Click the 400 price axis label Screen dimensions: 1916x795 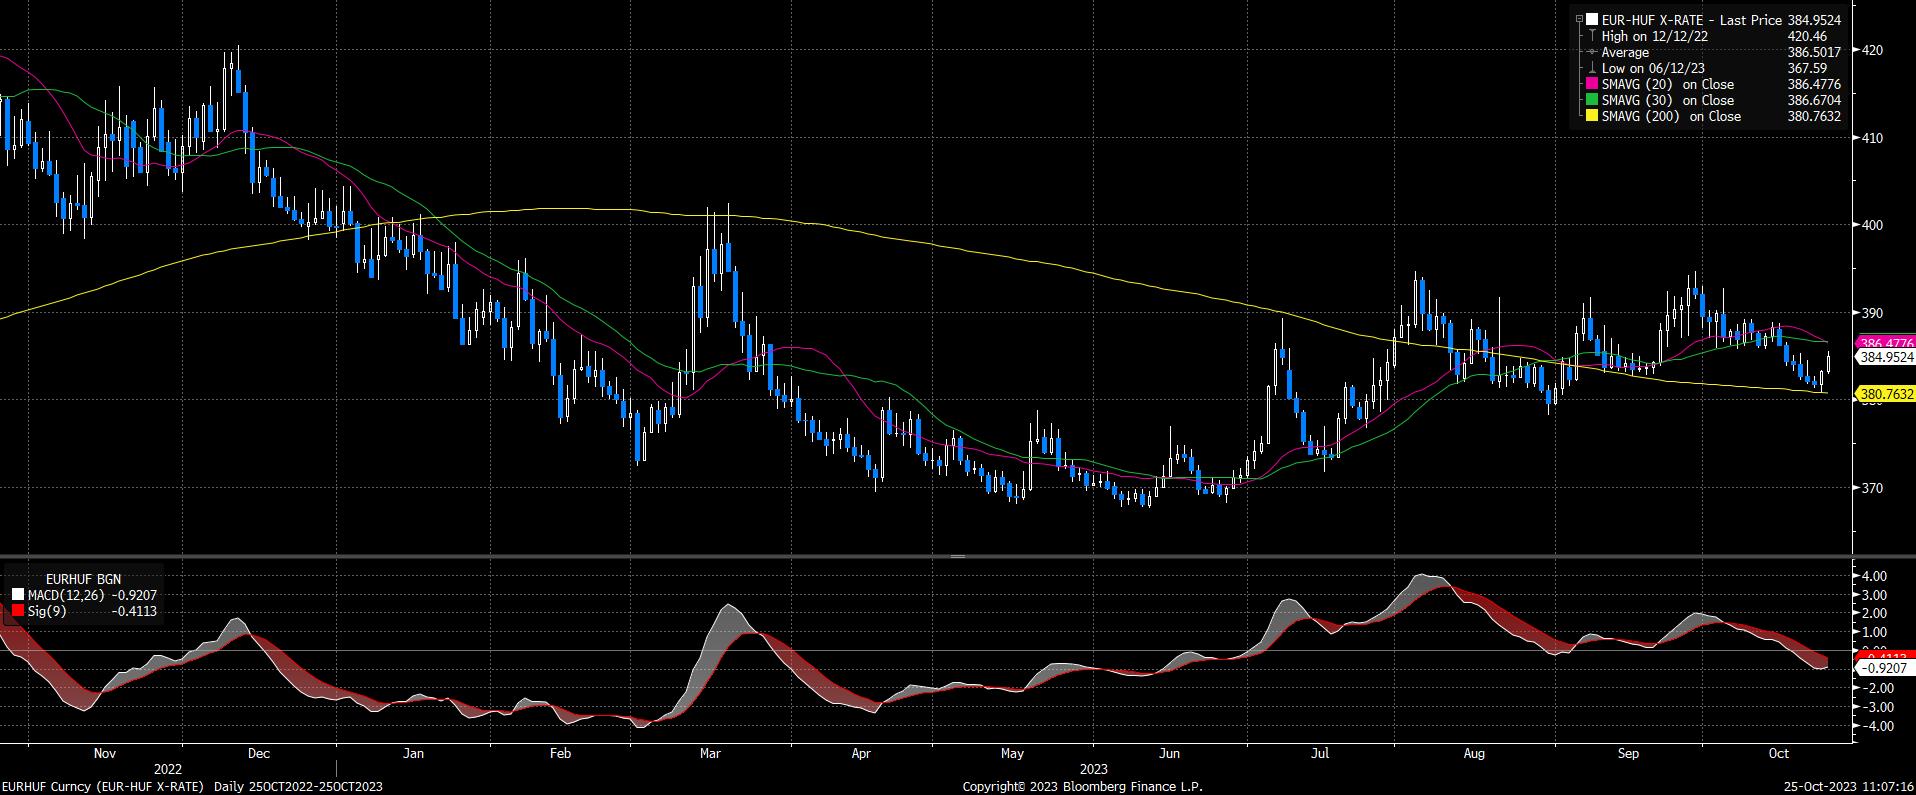[1874, 225]
